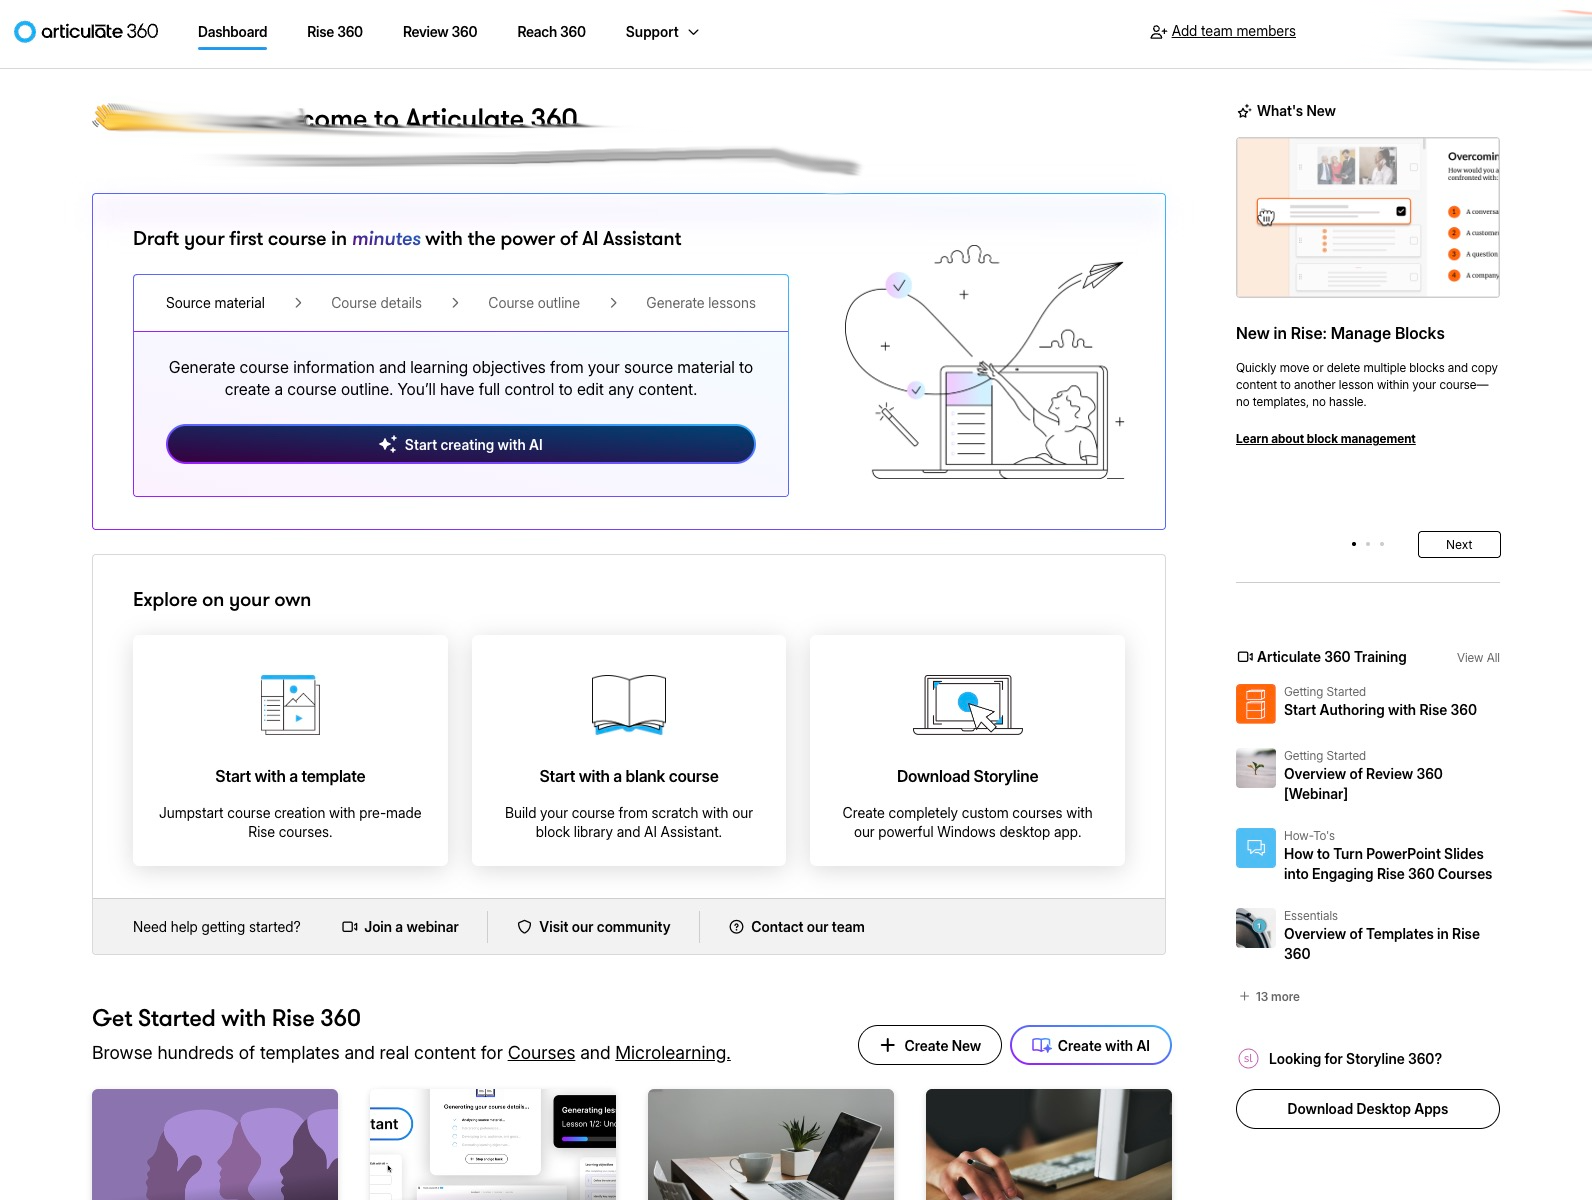Click the orange Rise 360 training icon
This screenshot has height=1200, width=1592.
(x=1256, y=703)
